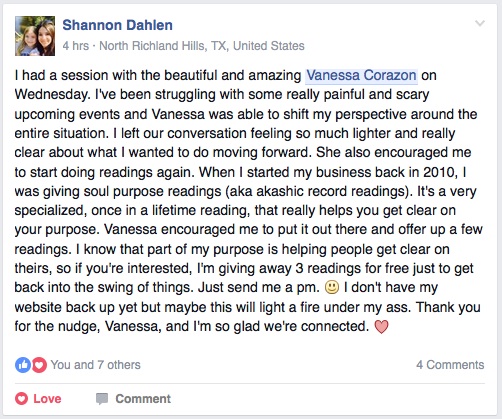Click the 4 hrs timestamp
The image size is (502, 419).
pyautogui.click(x=76, y=46)
